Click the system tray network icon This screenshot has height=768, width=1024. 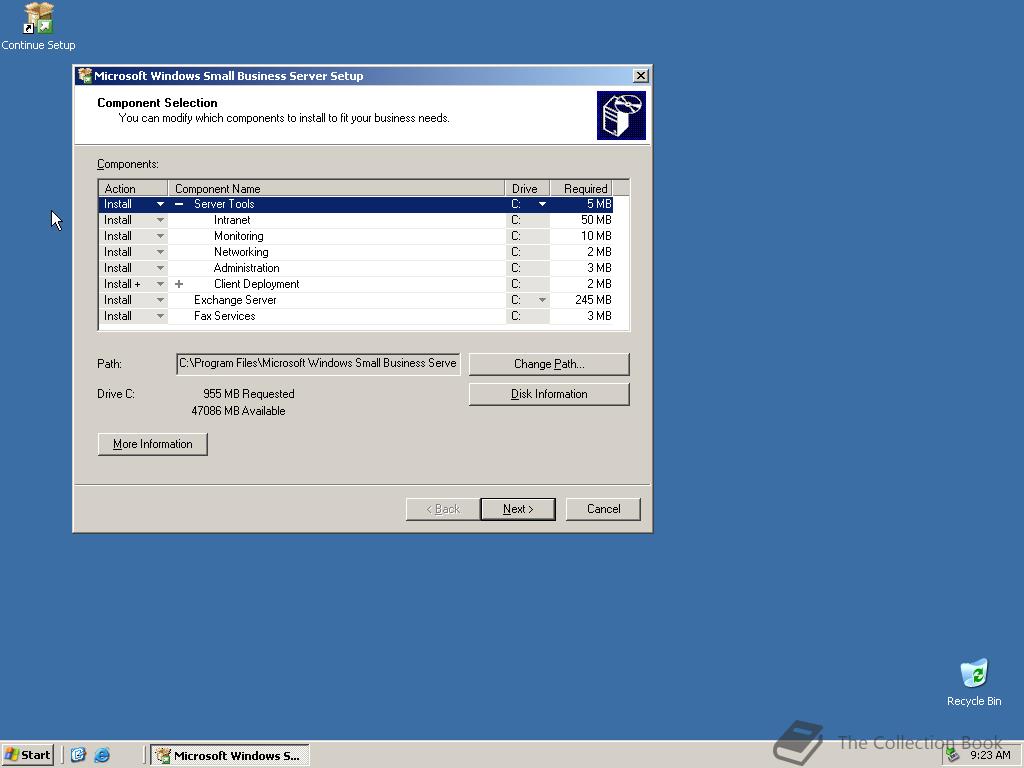pos(953,755)
